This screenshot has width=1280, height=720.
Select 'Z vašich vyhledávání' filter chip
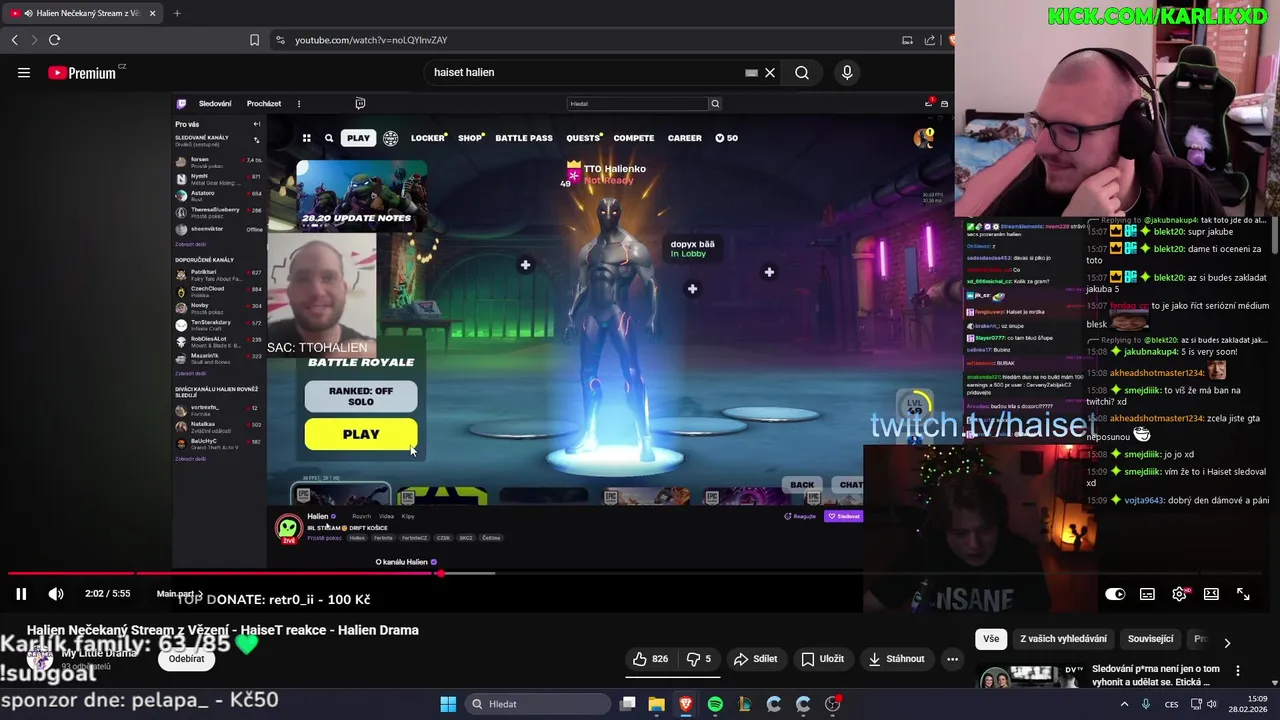click(1063, 639)
